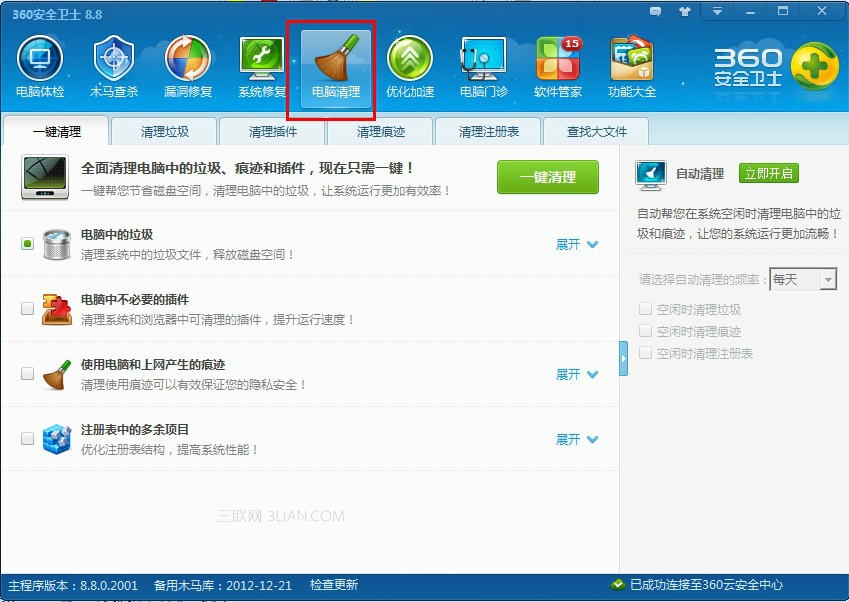Click the green 一键清理 button
This screenshot has height=602, width=849.
(548, 177)
